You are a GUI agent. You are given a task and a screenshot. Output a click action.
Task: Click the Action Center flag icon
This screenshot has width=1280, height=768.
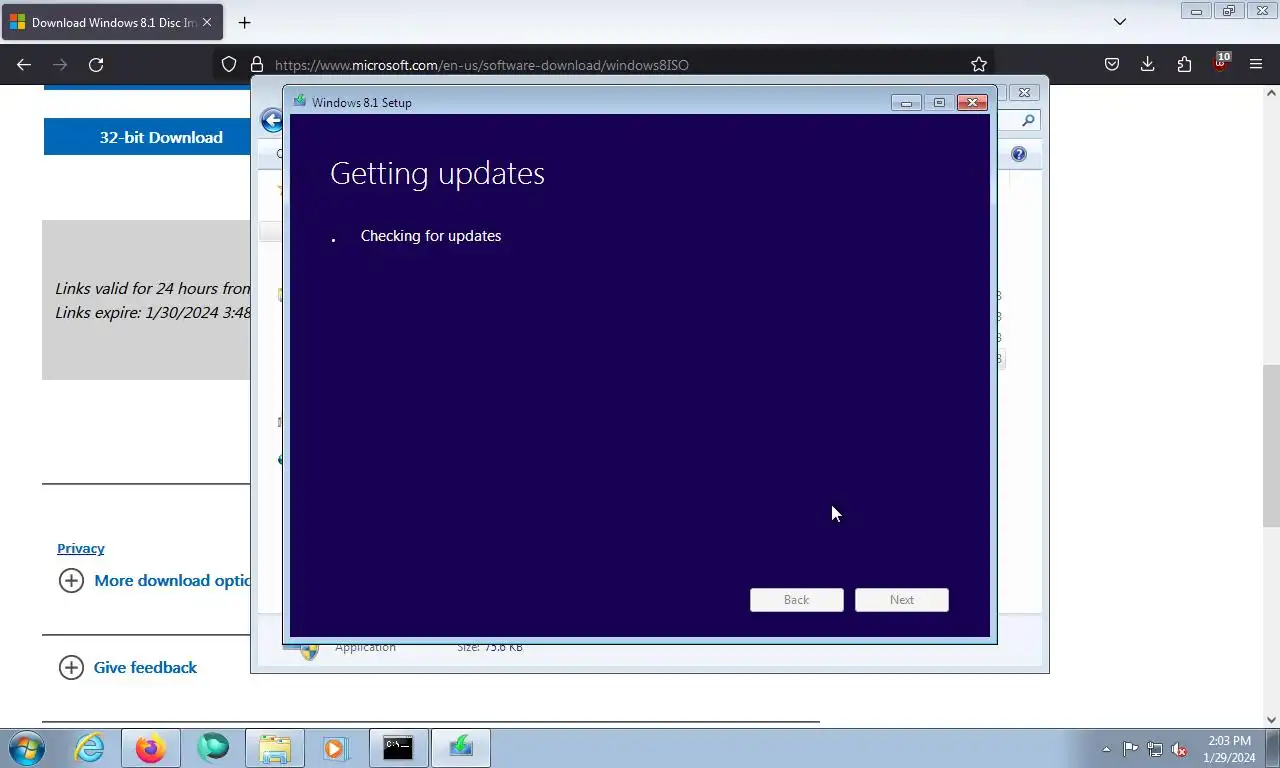(1131, 748)
